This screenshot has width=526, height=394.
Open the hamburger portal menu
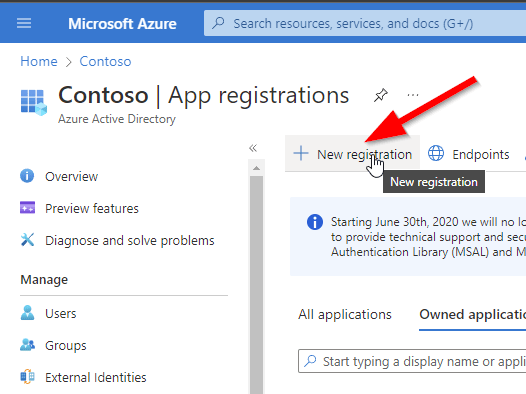tap(24, 23)
